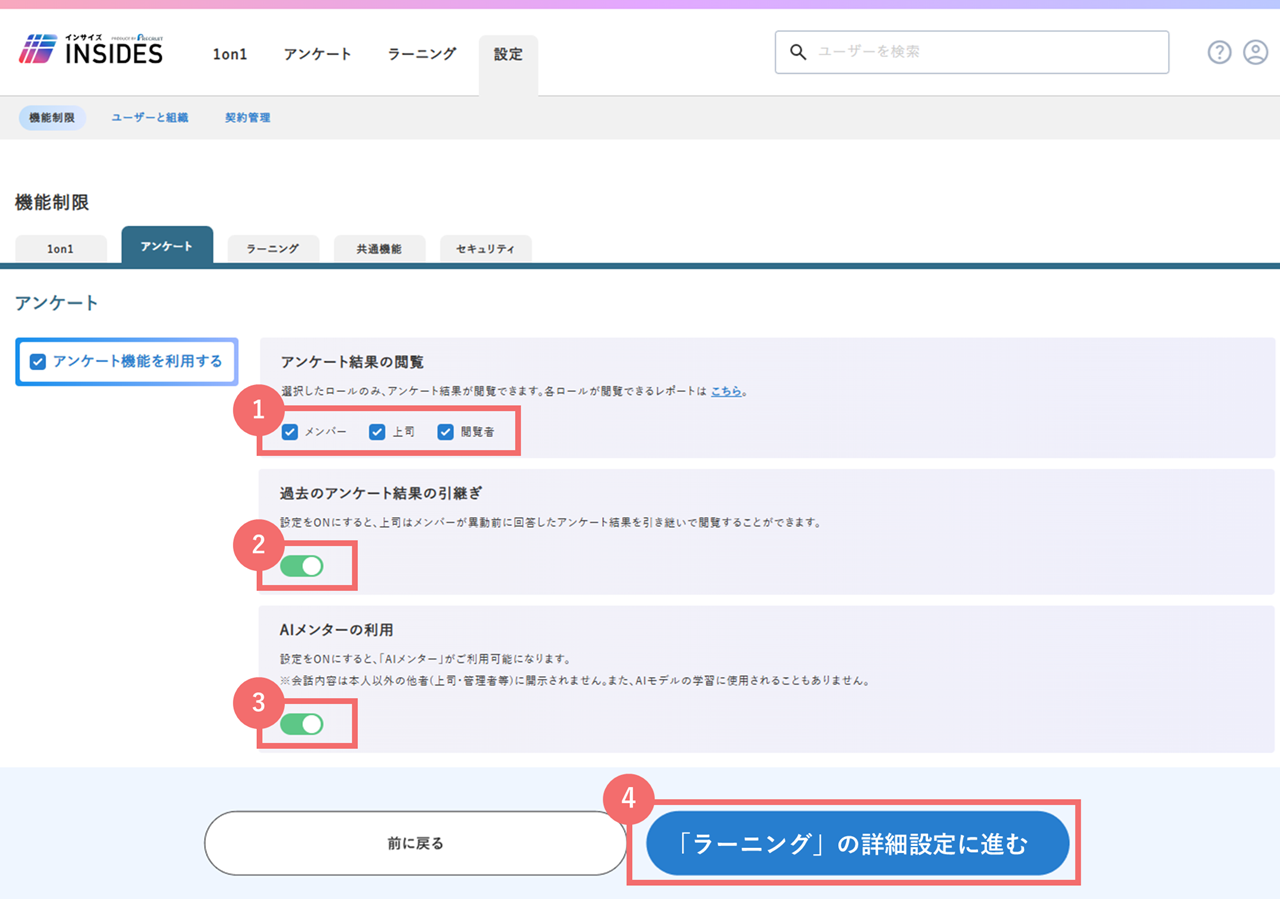Click the 過去のアンケート結果の引継ぎ heading
Viewport: 1280px width, 899px height.
coord(382,493)
